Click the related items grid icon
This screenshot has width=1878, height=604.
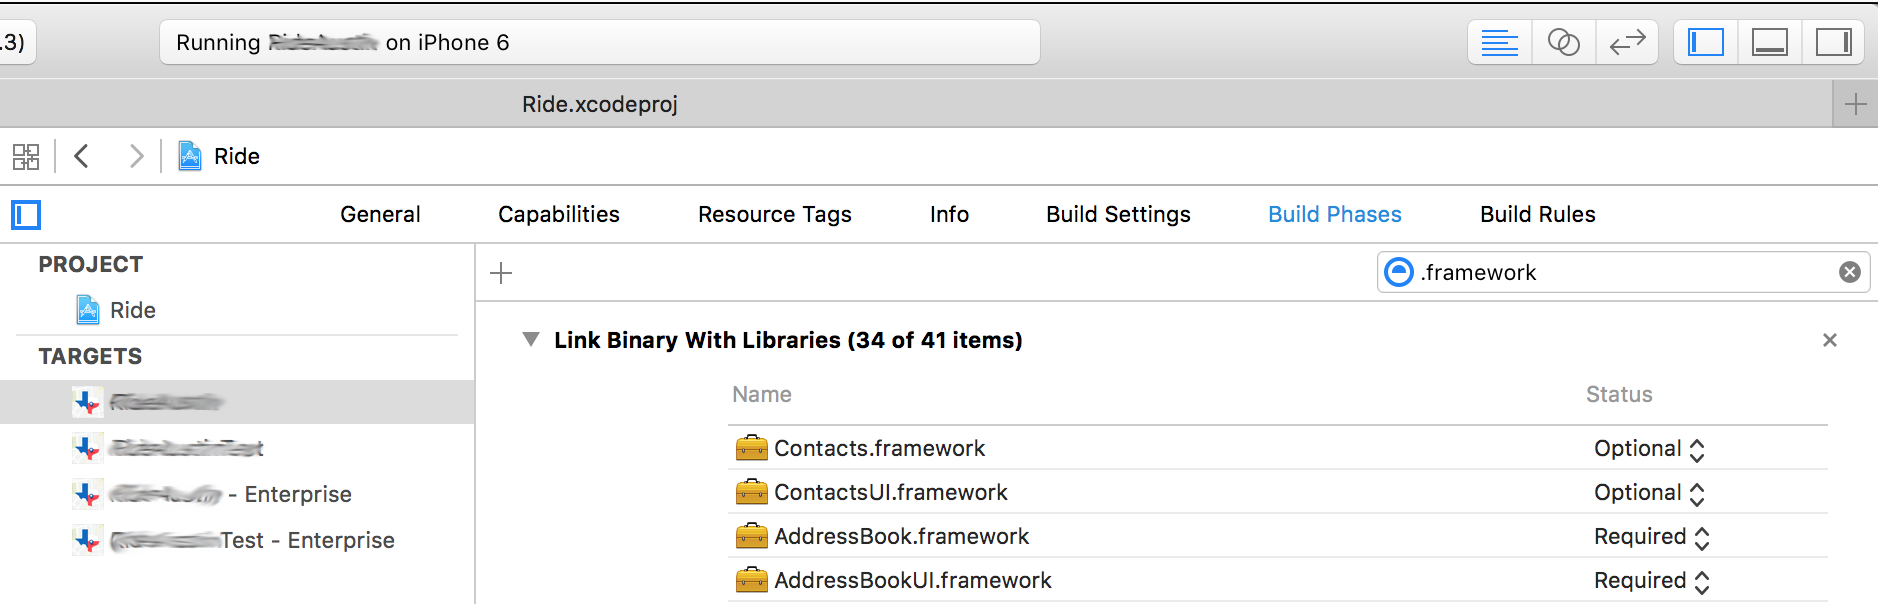tap(26, 157)
